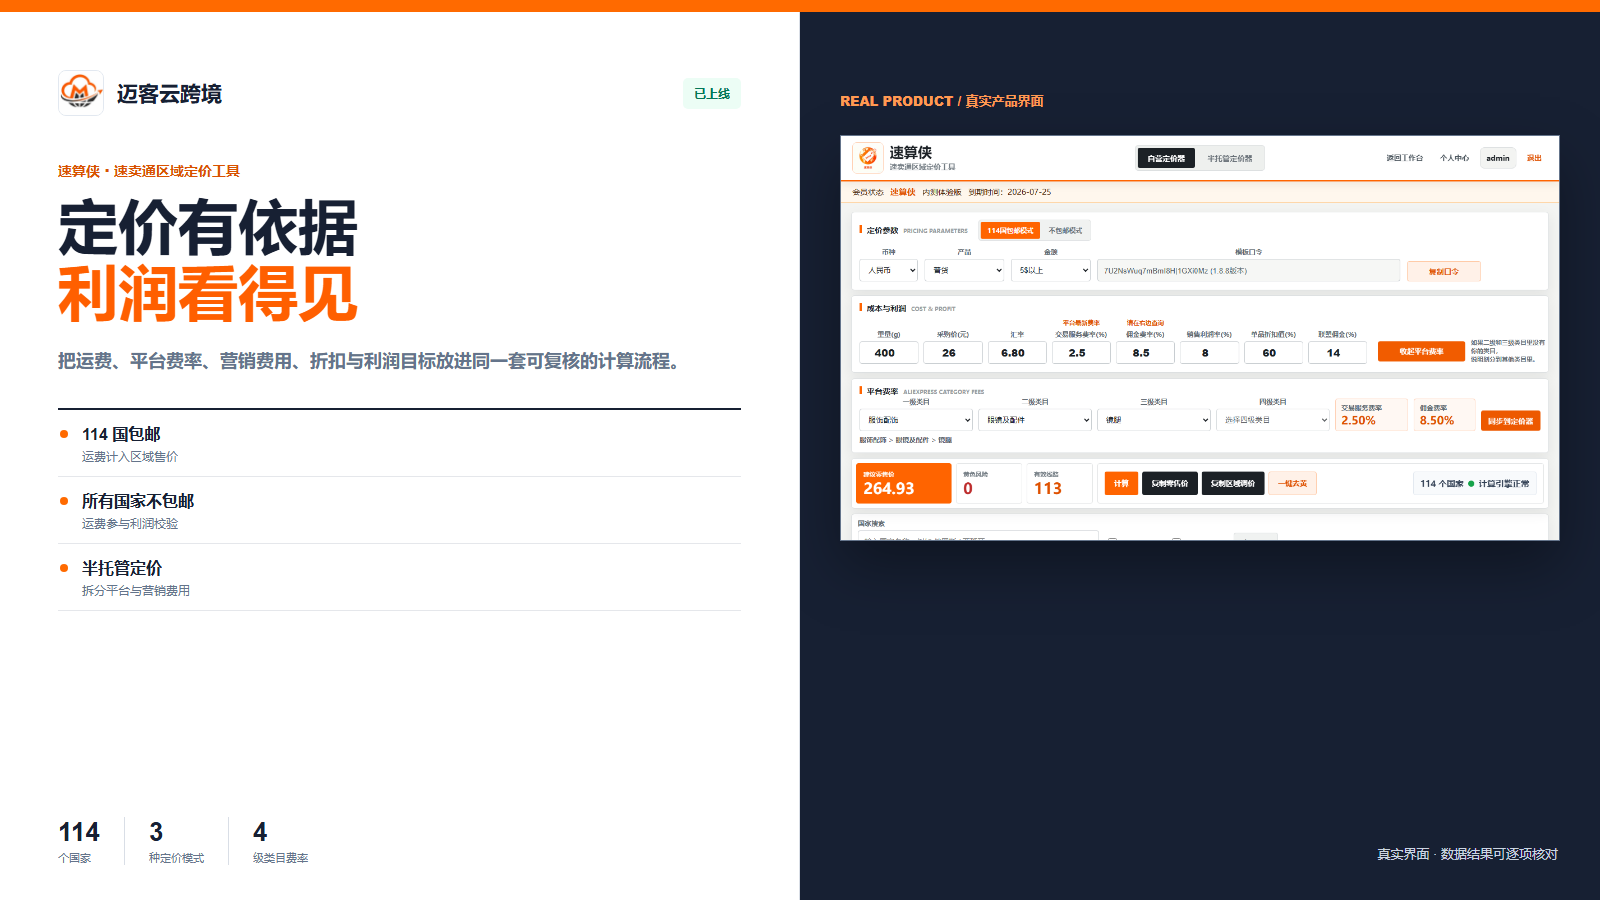Click the 114 国包邮 bullet heading
This screenshot has height=900, width=1600.
121,434
